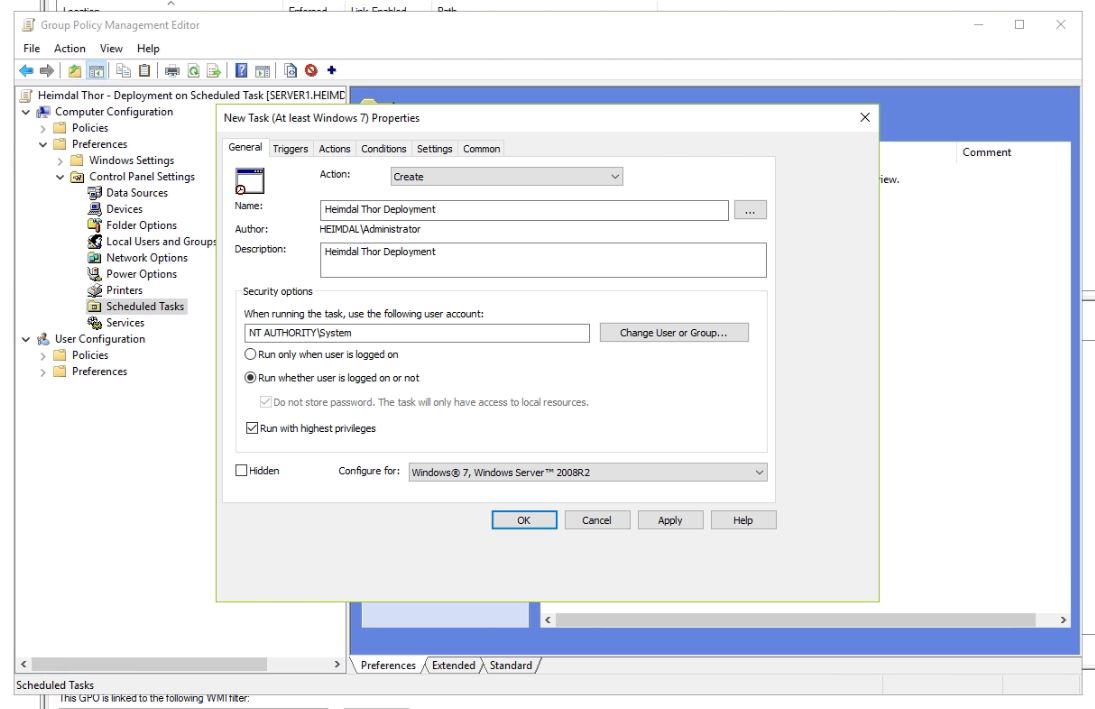Open the Configure for dropdown
Viewport: 1095px width, 709px height.
(x=759, y=471)
